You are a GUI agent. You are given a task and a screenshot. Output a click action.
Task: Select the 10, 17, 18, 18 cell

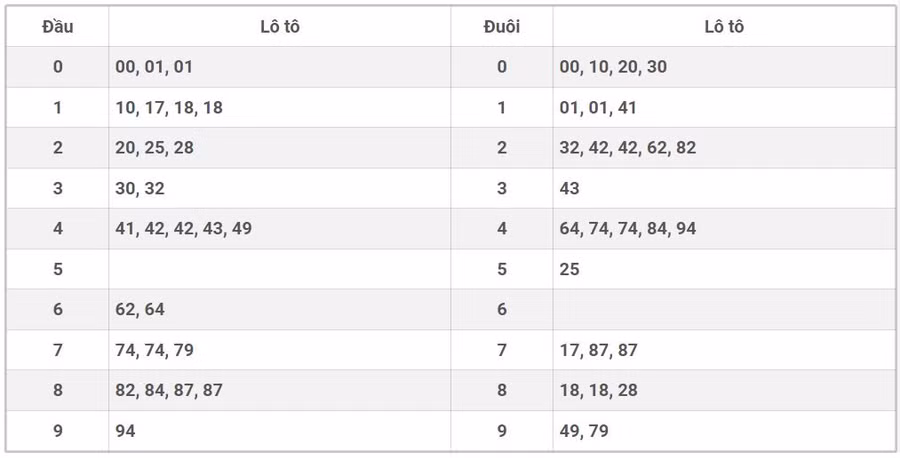[169, 108]
